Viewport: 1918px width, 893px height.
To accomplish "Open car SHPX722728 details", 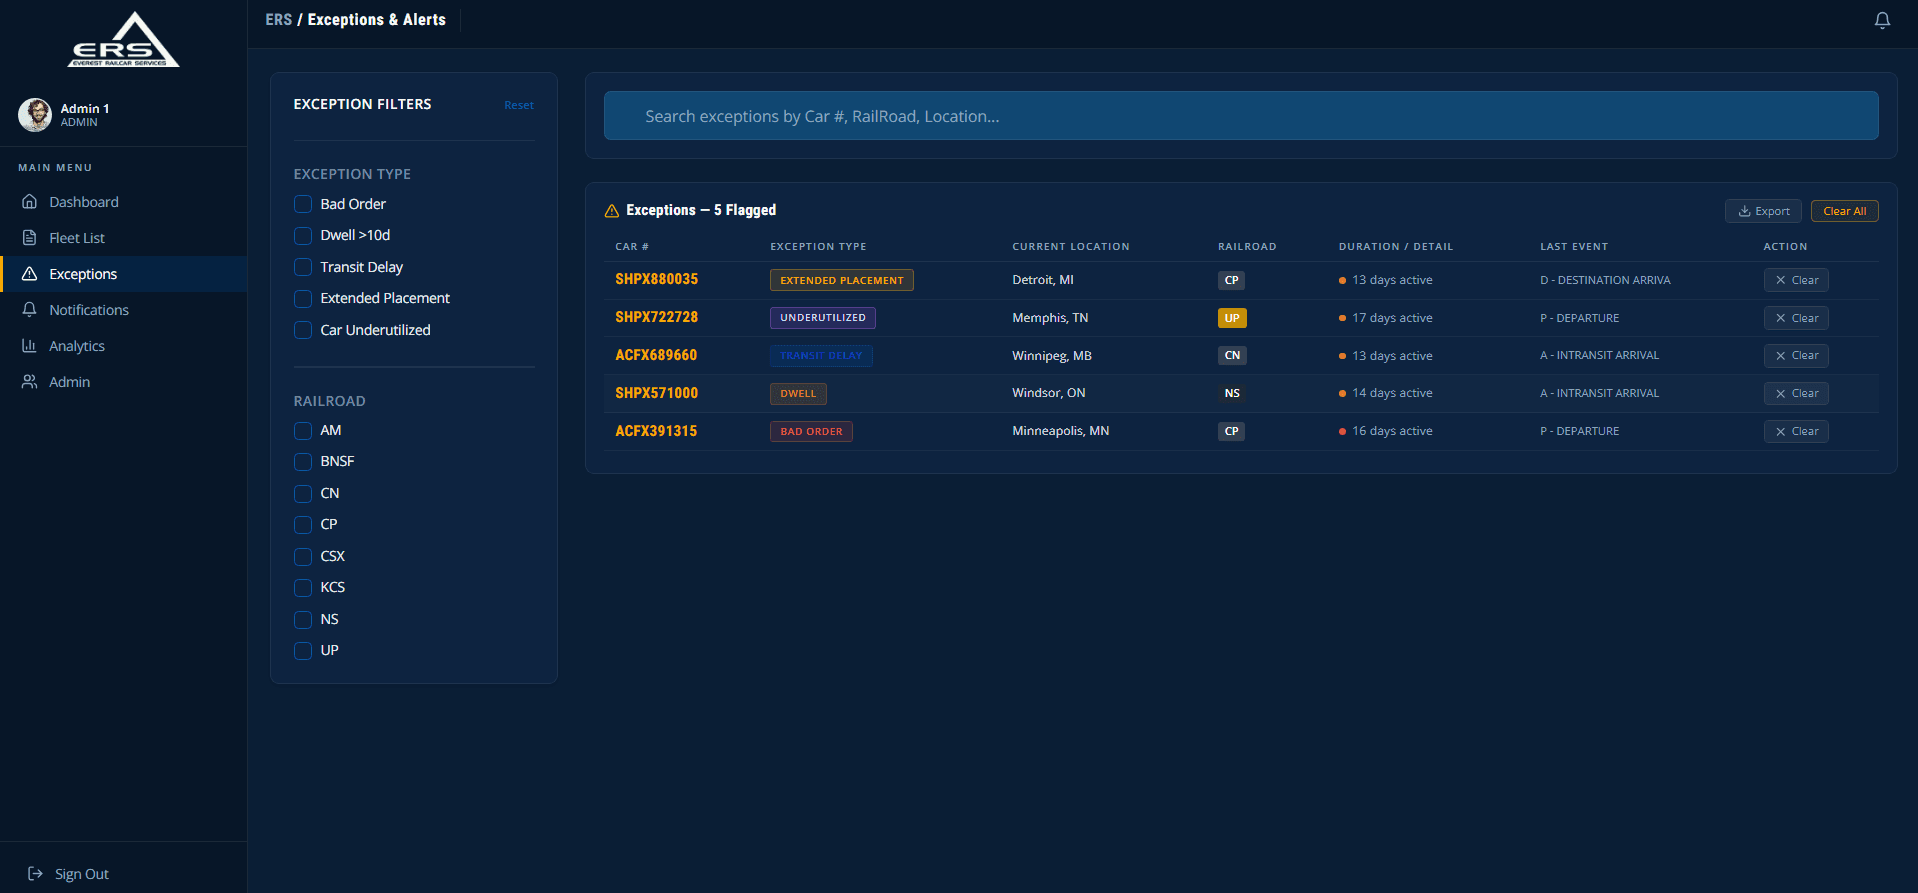I will point(656,317).
